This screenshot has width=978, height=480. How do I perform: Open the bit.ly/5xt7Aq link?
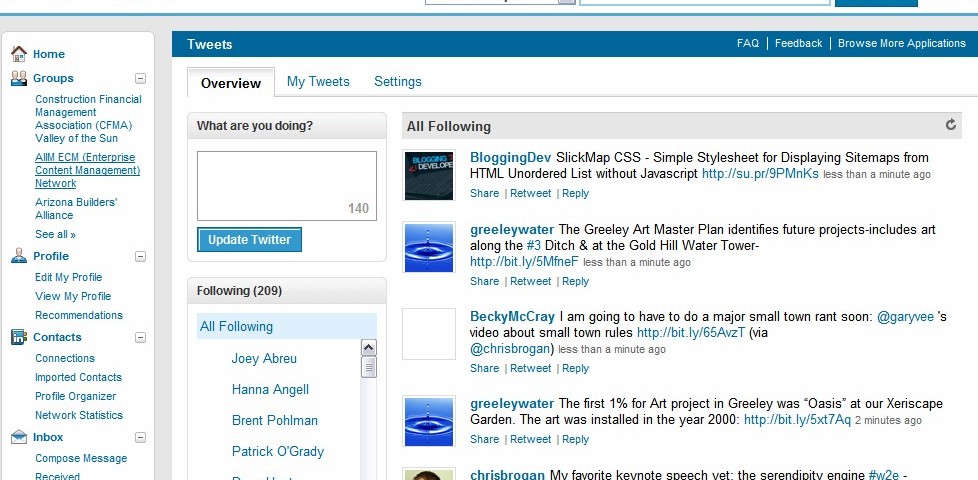click(797, 420)
